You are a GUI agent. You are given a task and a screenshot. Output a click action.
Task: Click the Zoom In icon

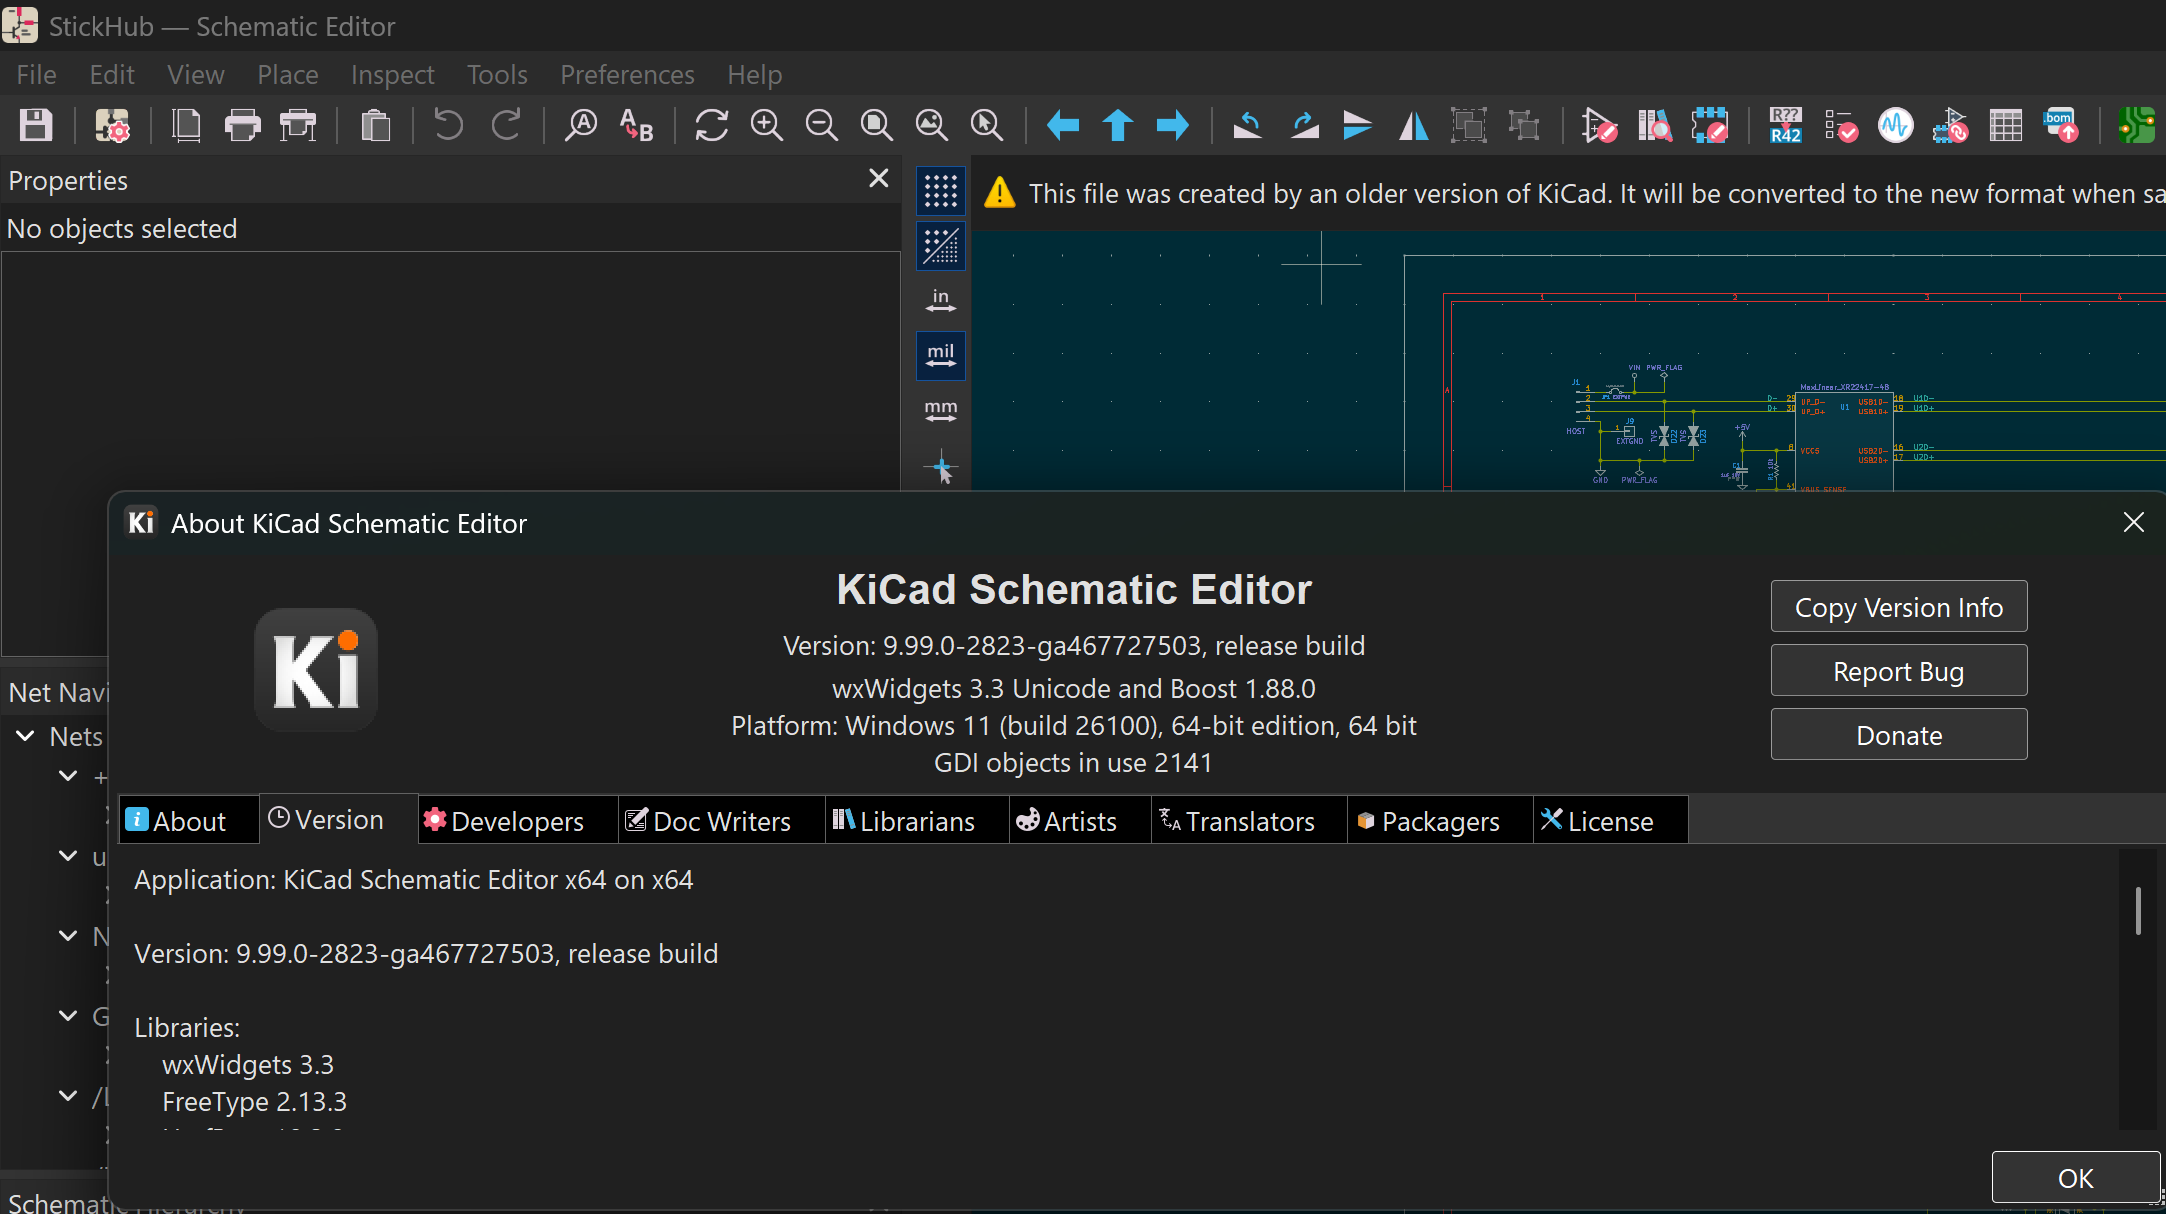click(x=767, y=126)
